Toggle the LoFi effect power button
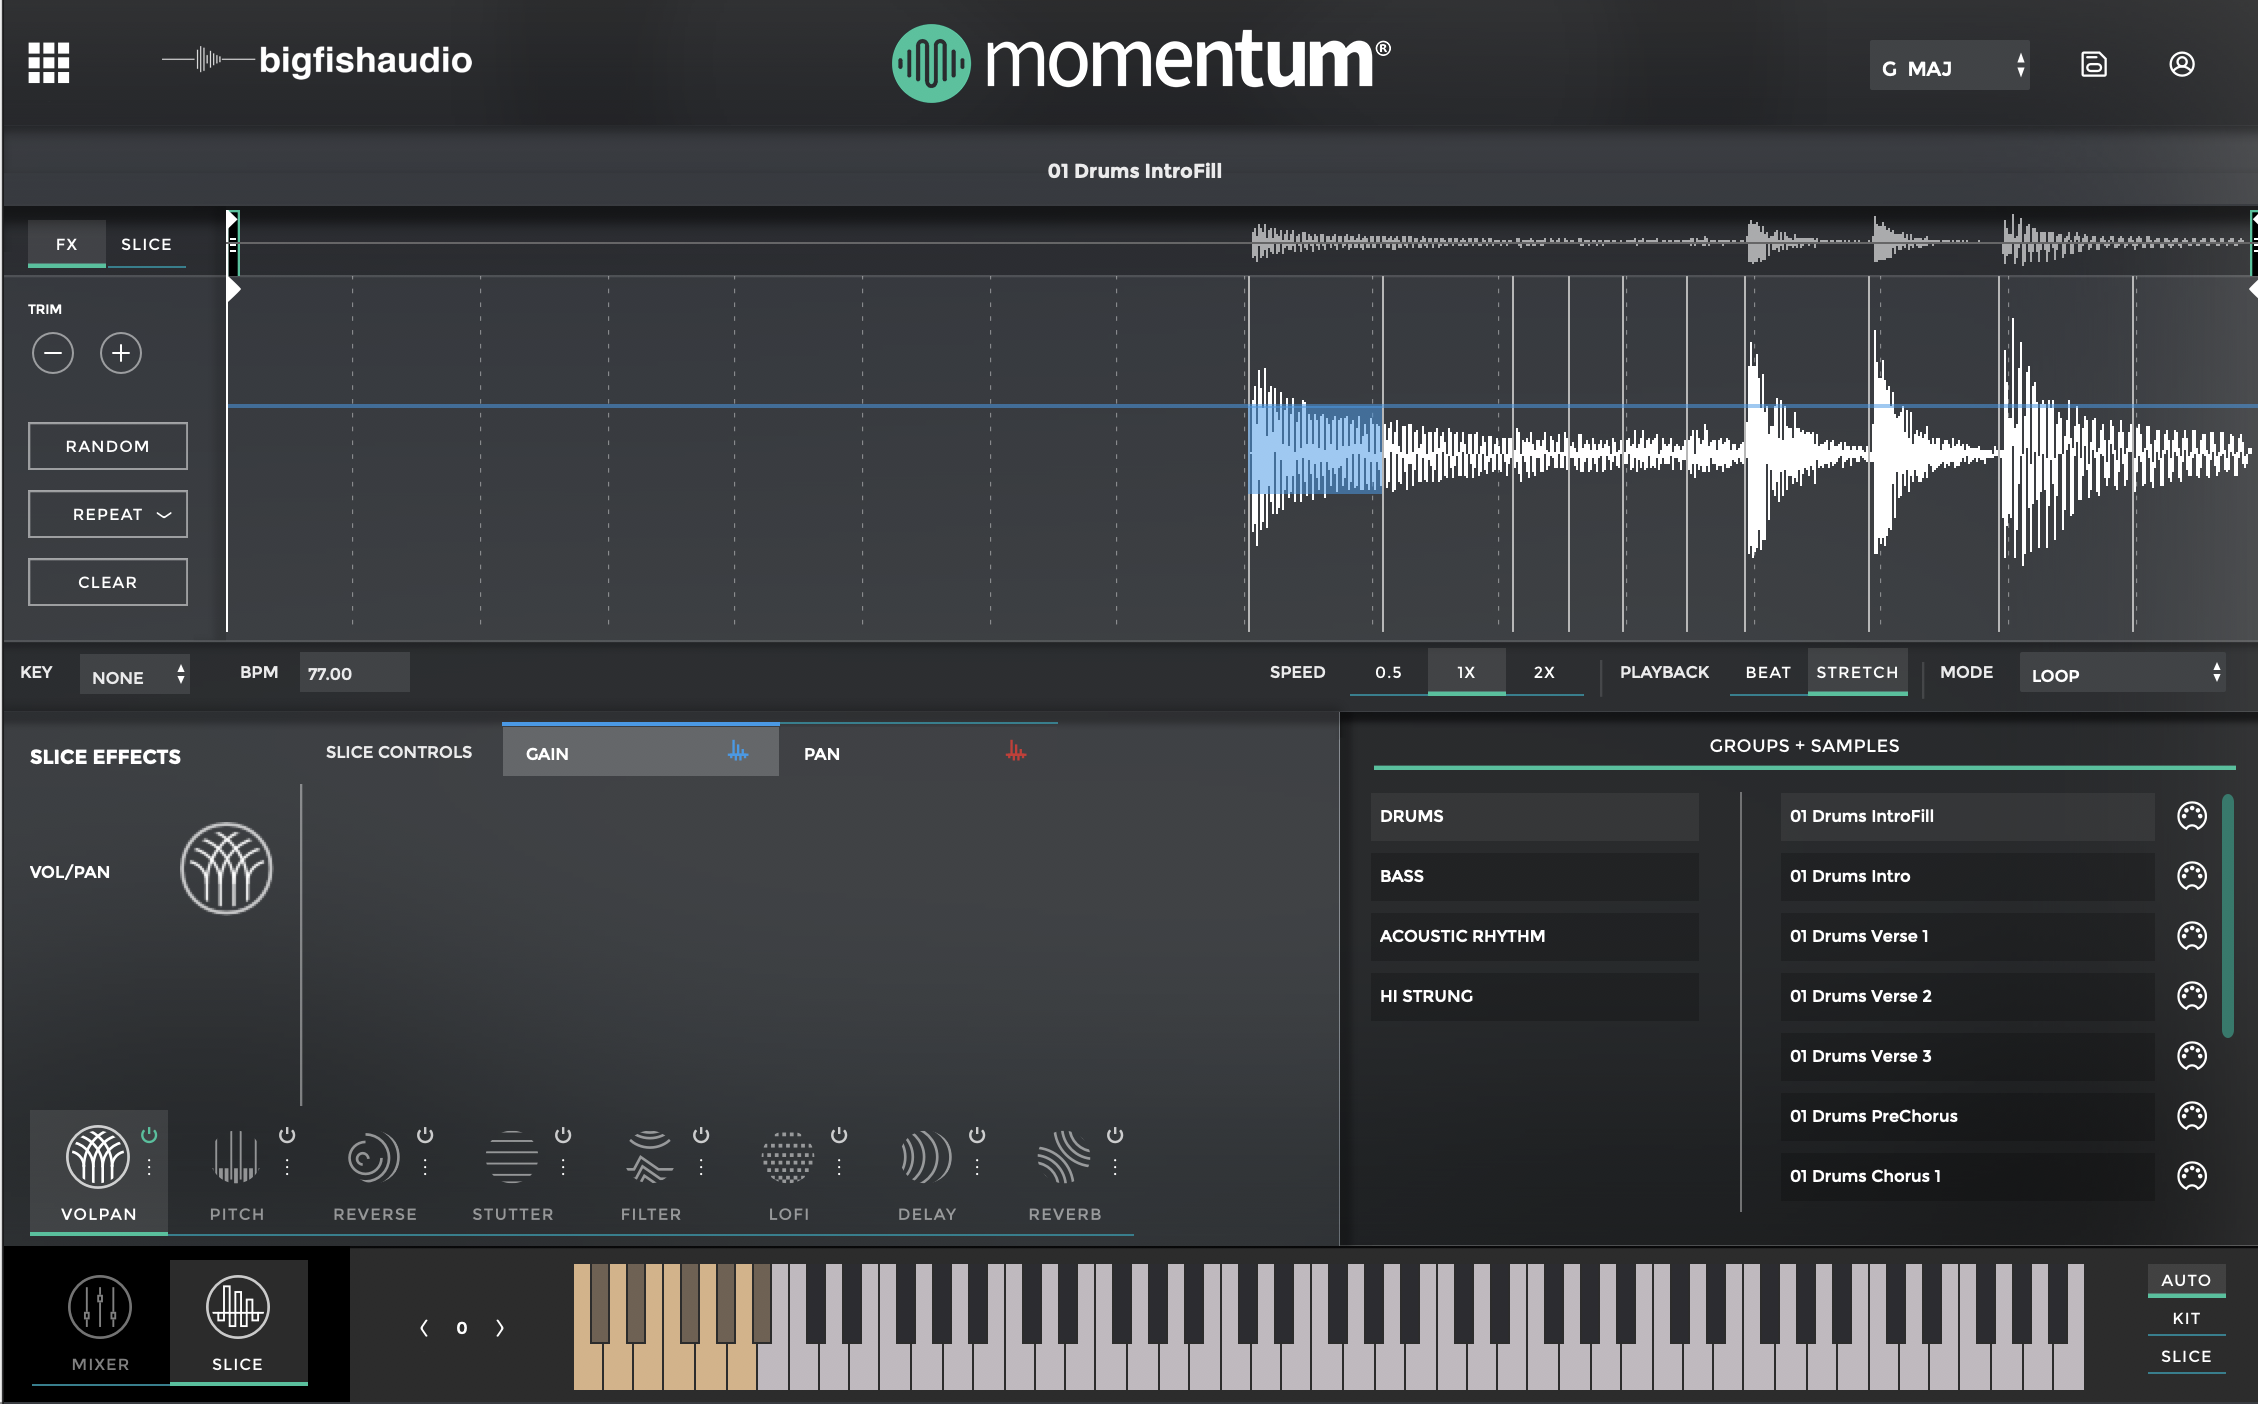Image resolution: width=2258 pixels, height=1404 pixels. (x=839, y=1135)
